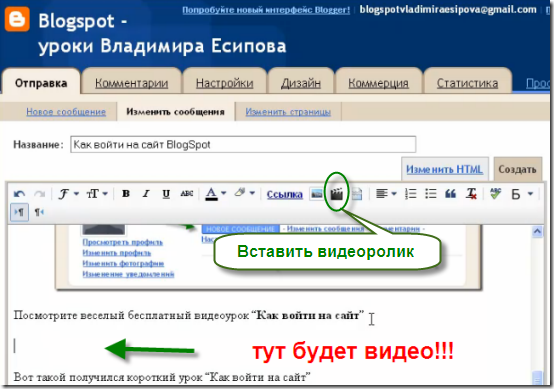Click the insert image icon
Viewport: 554px width, 389px height.
317,194
